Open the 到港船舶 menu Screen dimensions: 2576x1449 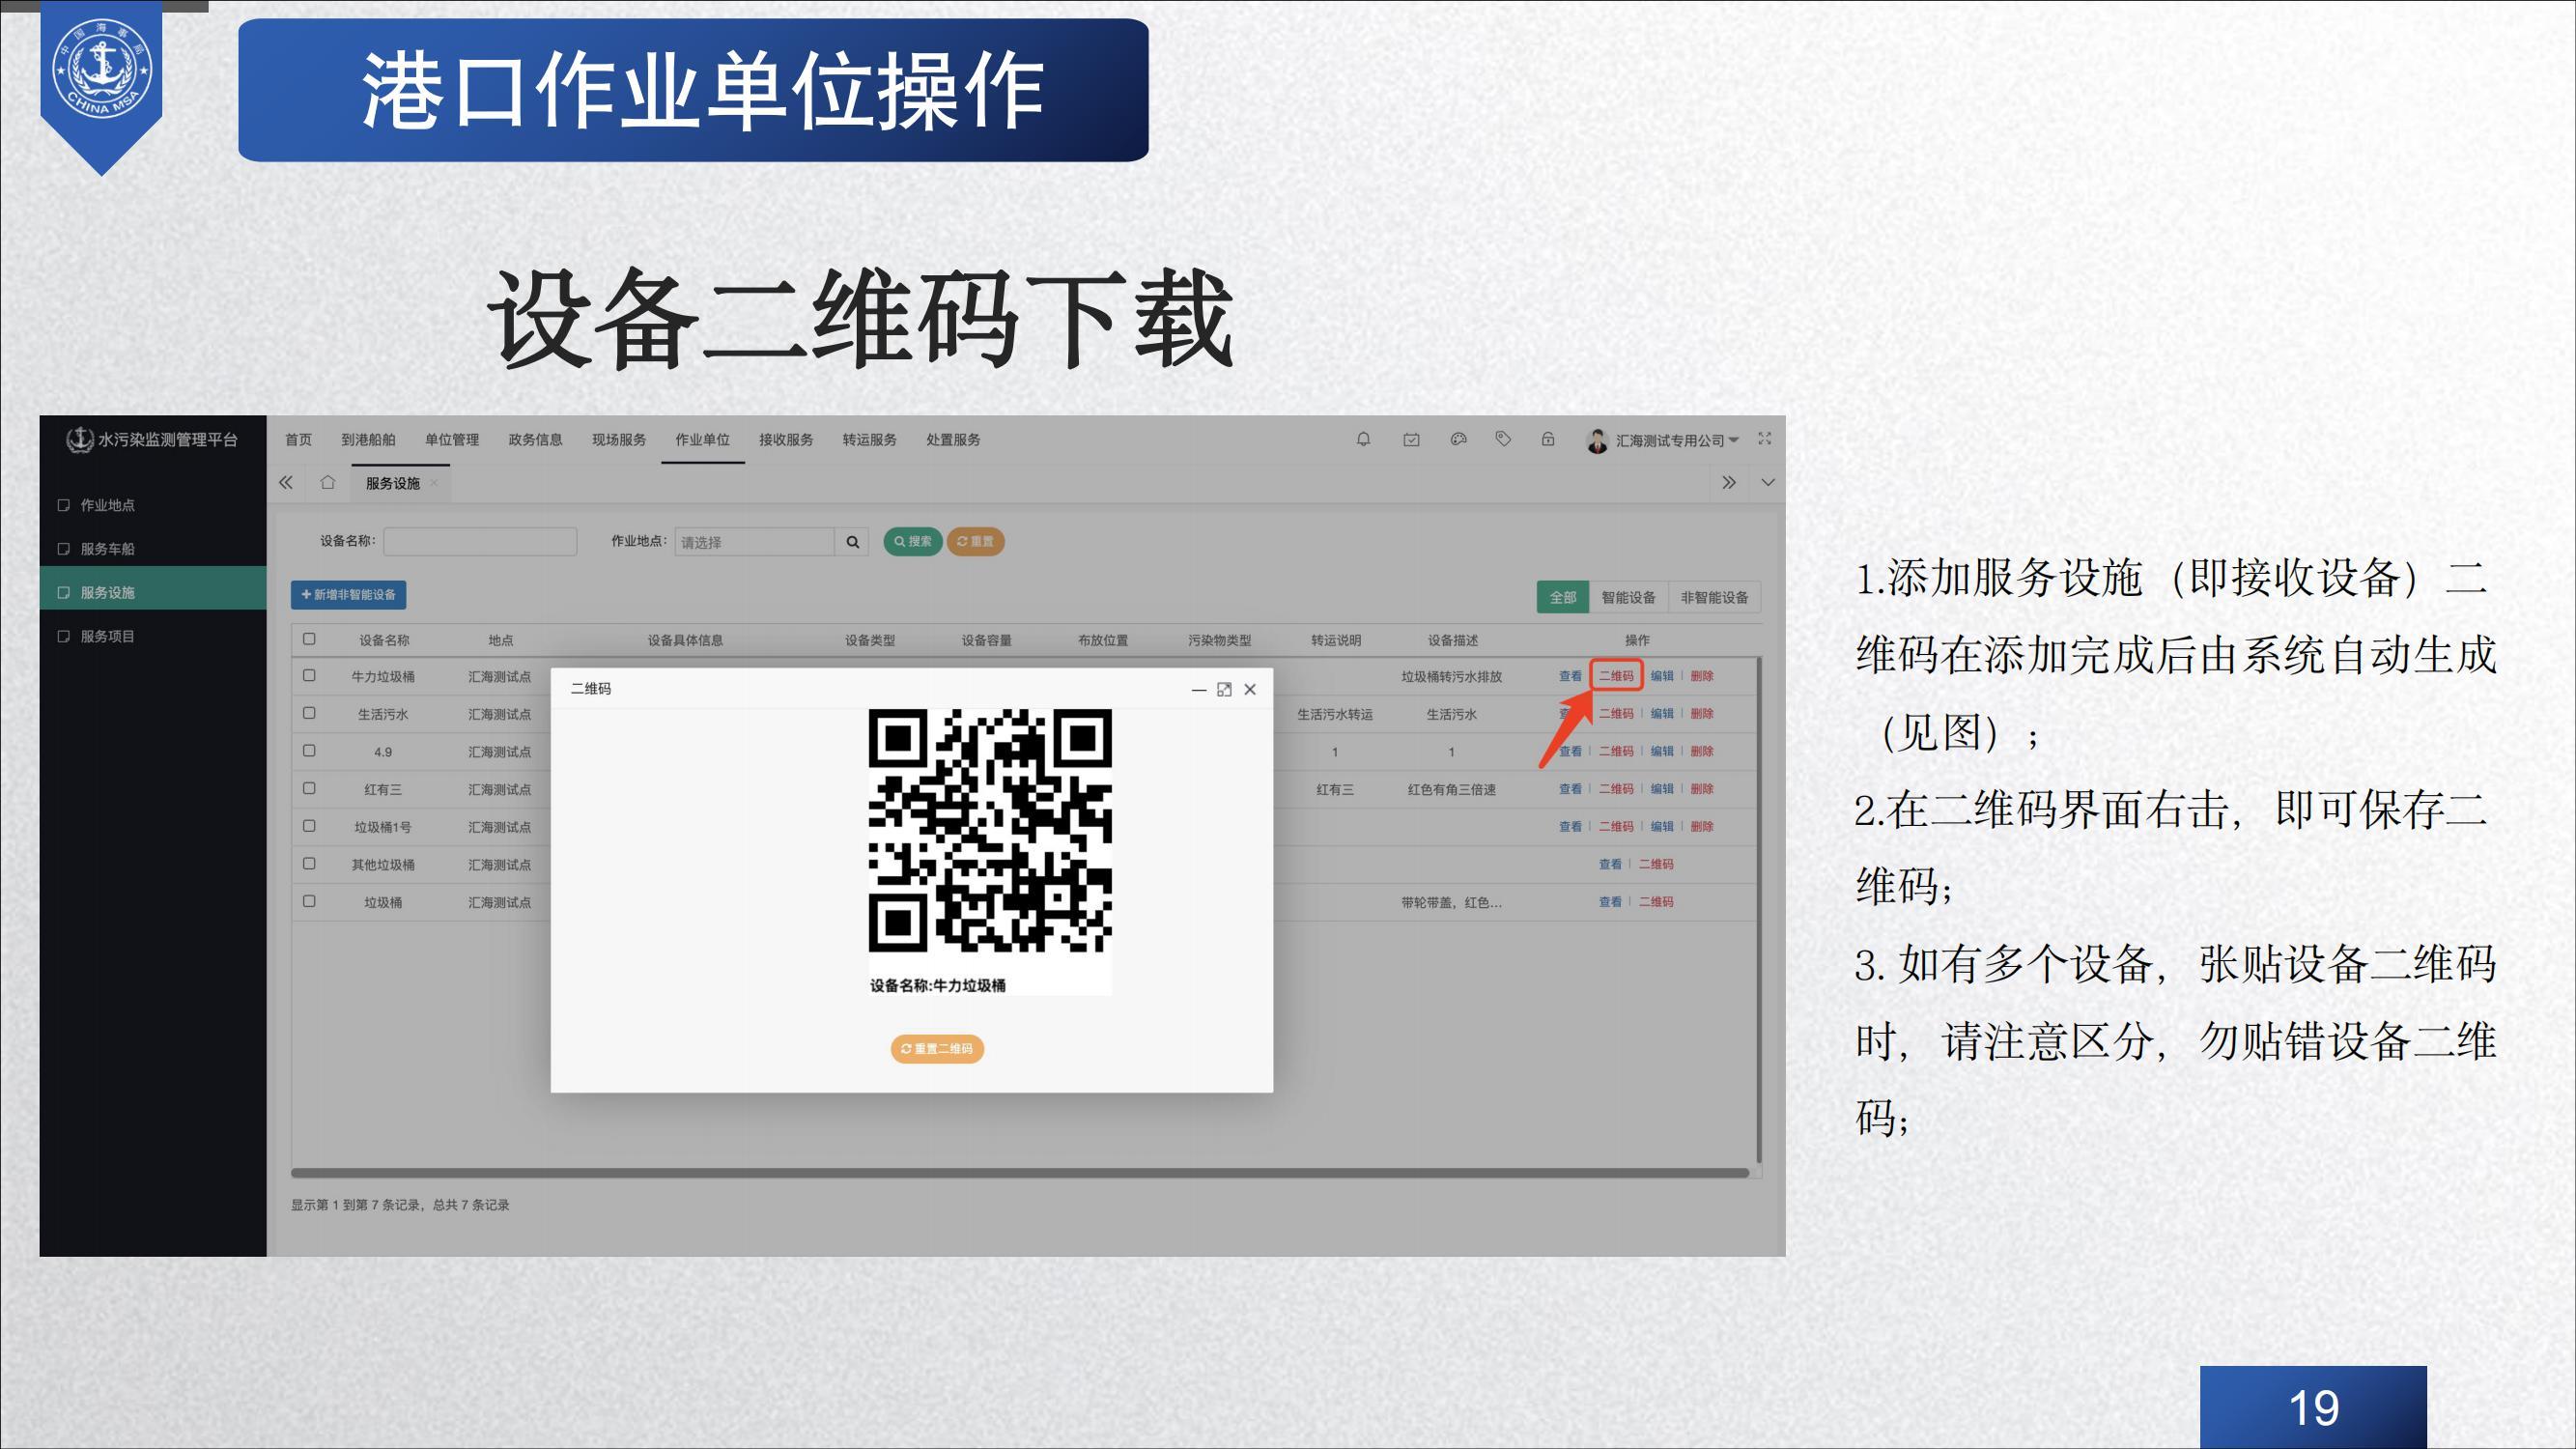click(368, 440)
